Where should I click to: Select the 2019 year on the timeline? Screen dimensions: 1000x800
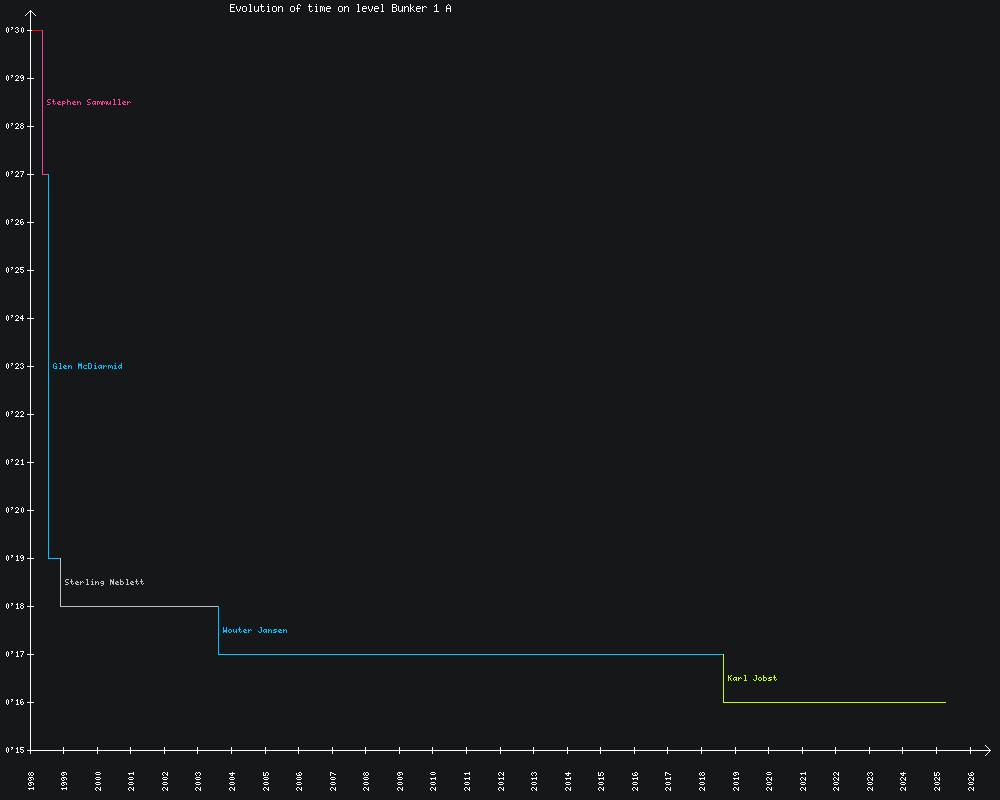pos(736,780)
